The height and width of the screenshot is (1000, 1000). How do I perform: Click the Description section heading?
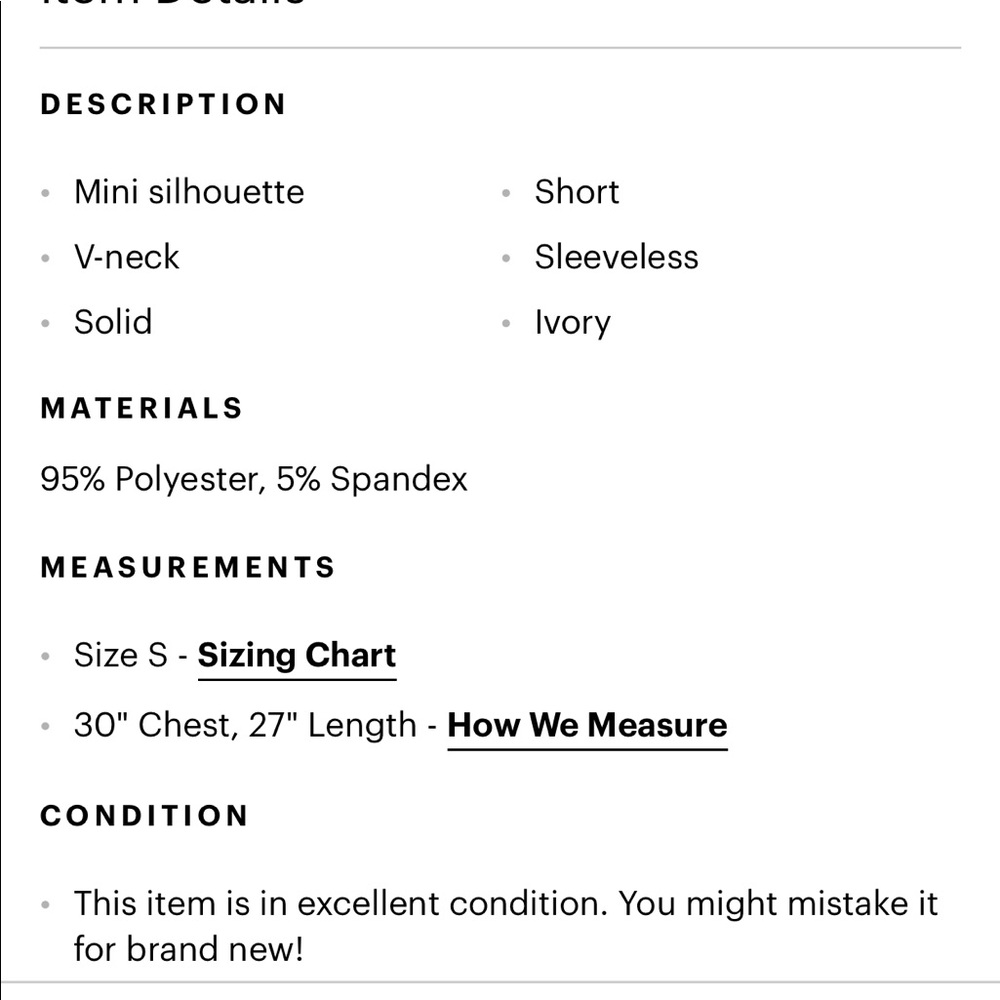[x=164, y=104]
